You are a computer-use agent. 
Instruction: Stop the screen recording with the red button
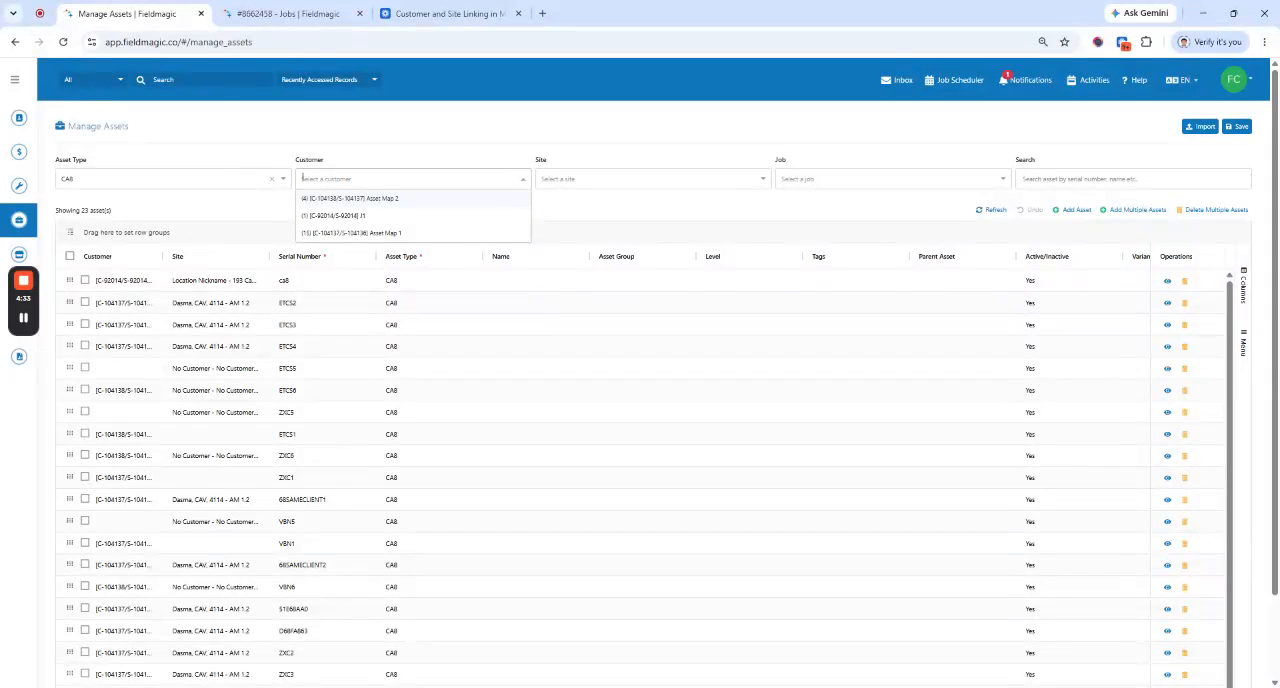tap(23, 280)
